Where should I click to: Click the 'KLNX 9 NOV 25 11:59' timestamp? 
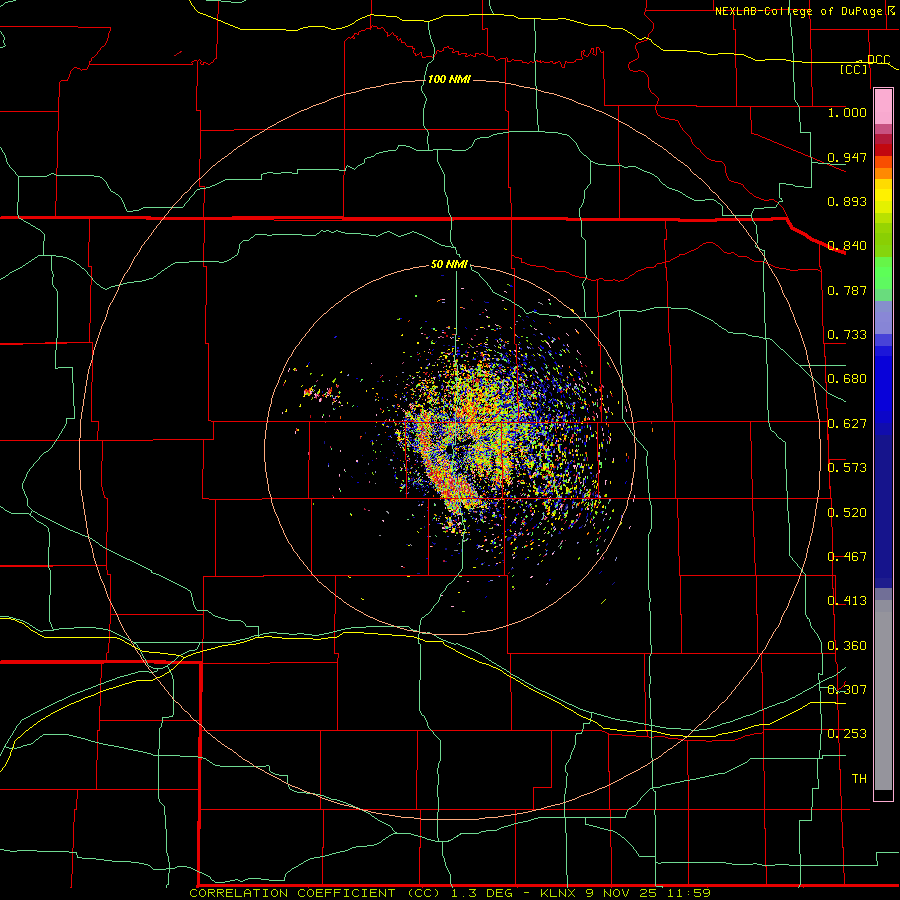[x=625, y=893]
